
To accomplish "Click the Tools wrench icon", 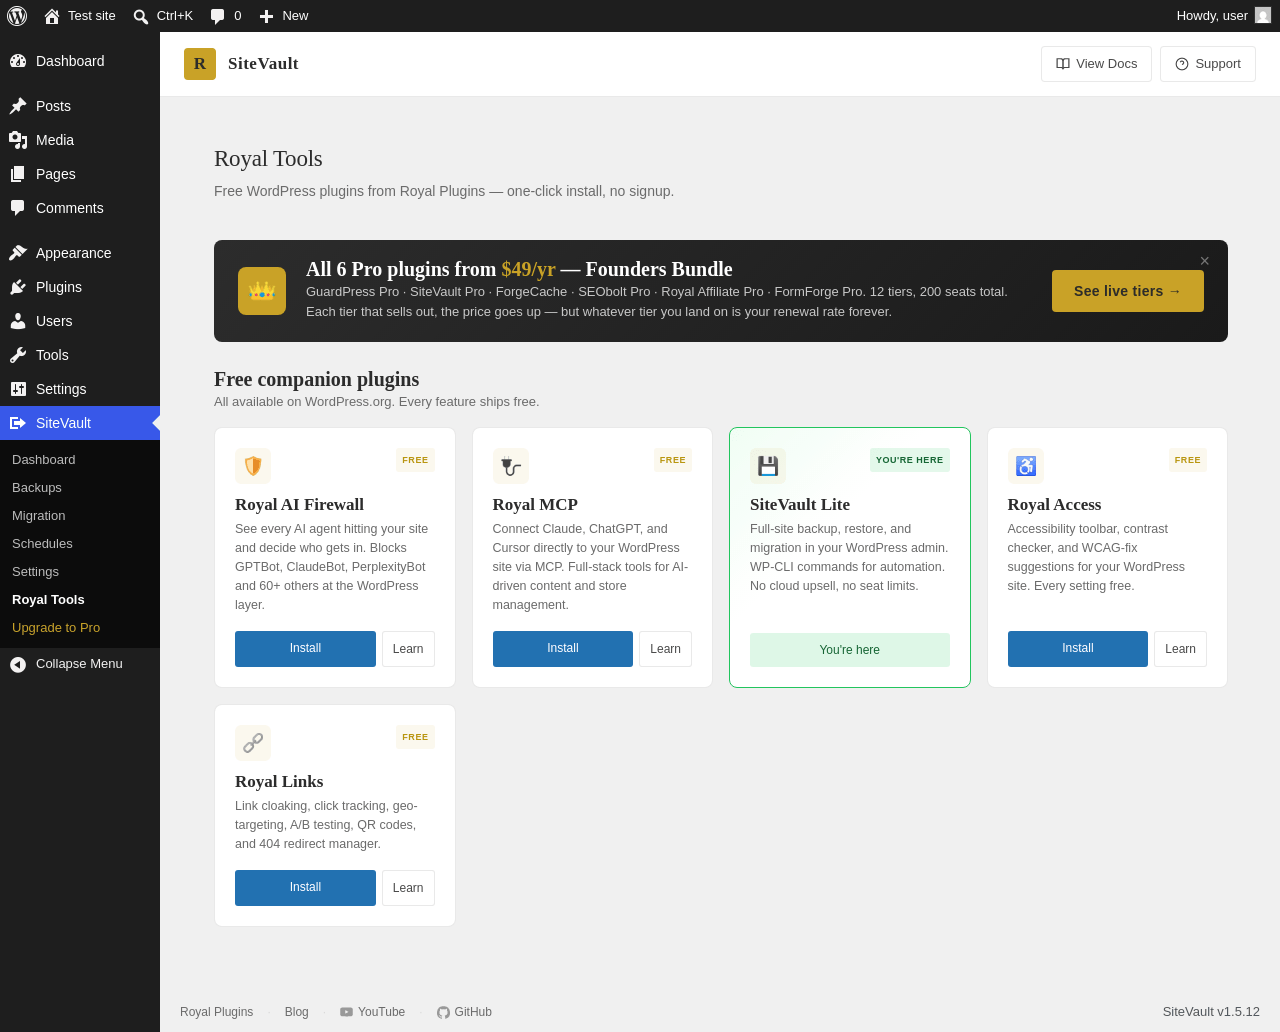I will (18, 355).
